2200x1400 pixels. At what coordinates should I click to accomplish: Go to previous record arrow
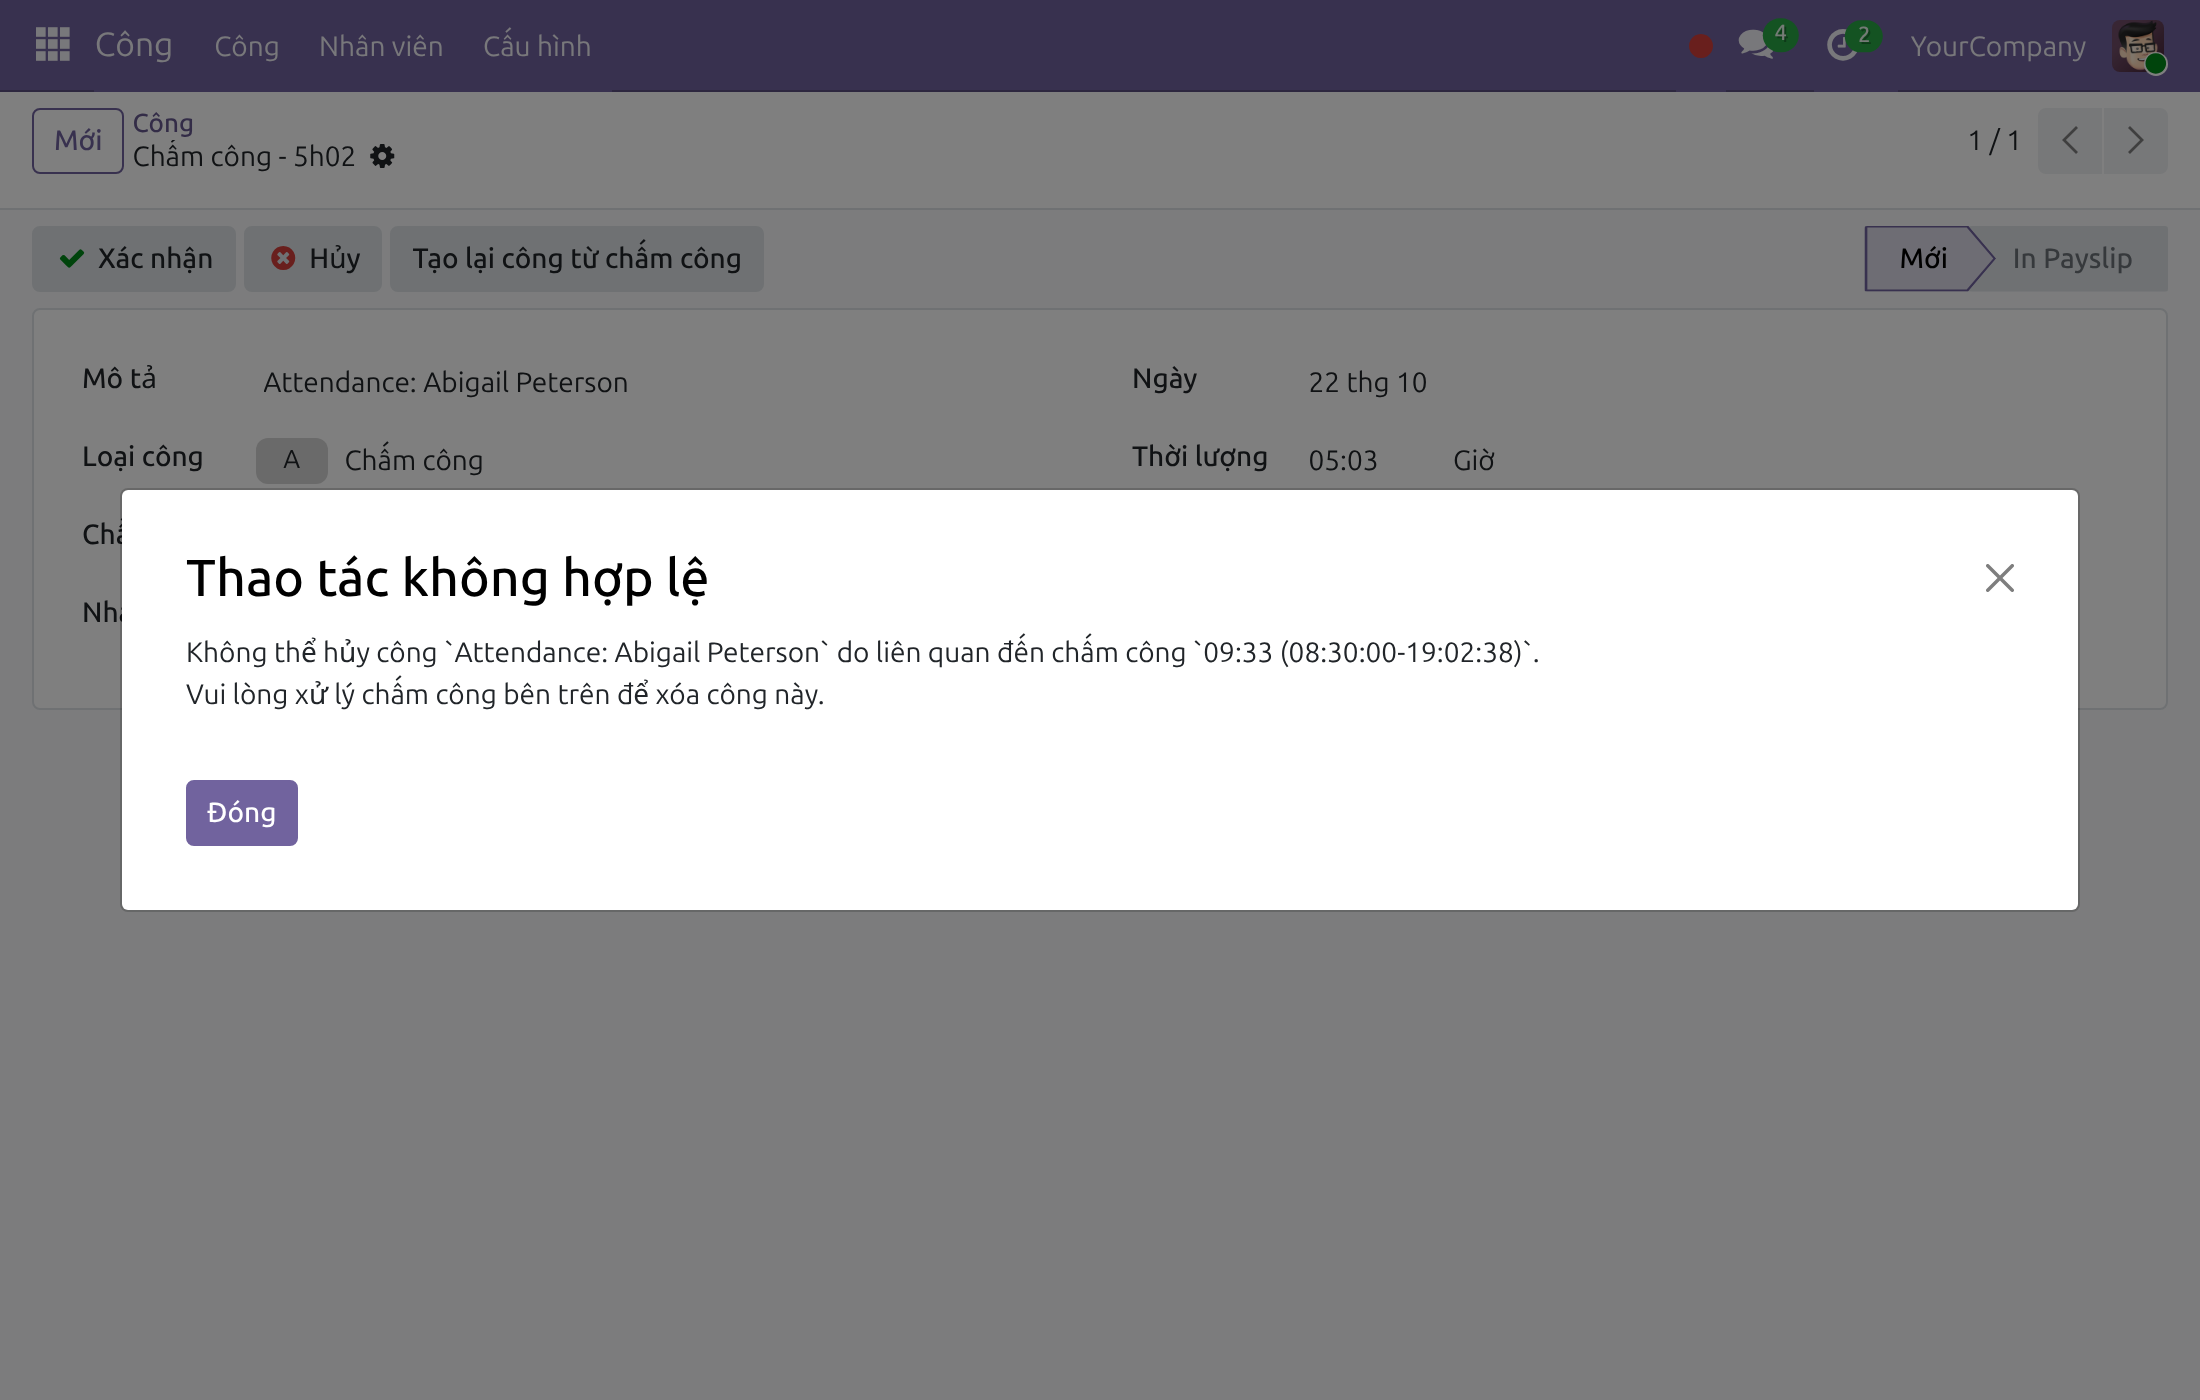pyautogui.click(x=2070, y=141)
